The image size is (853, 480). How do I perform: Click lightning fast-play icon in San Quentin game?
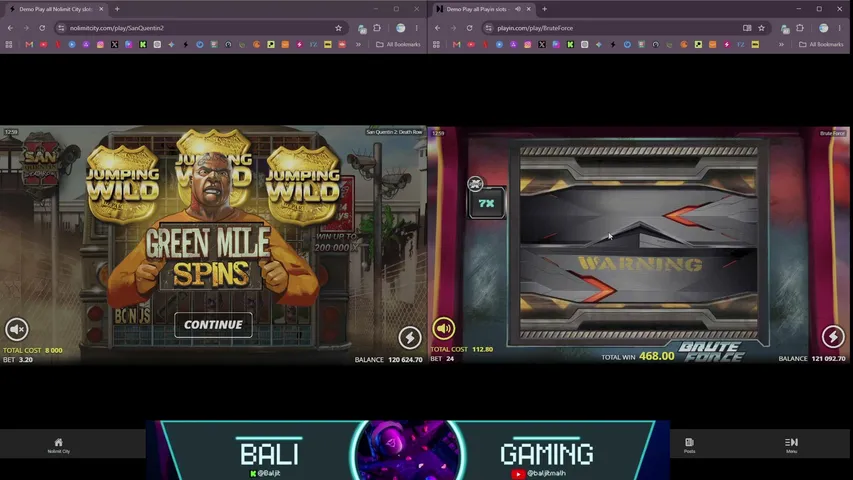[410, 337]
